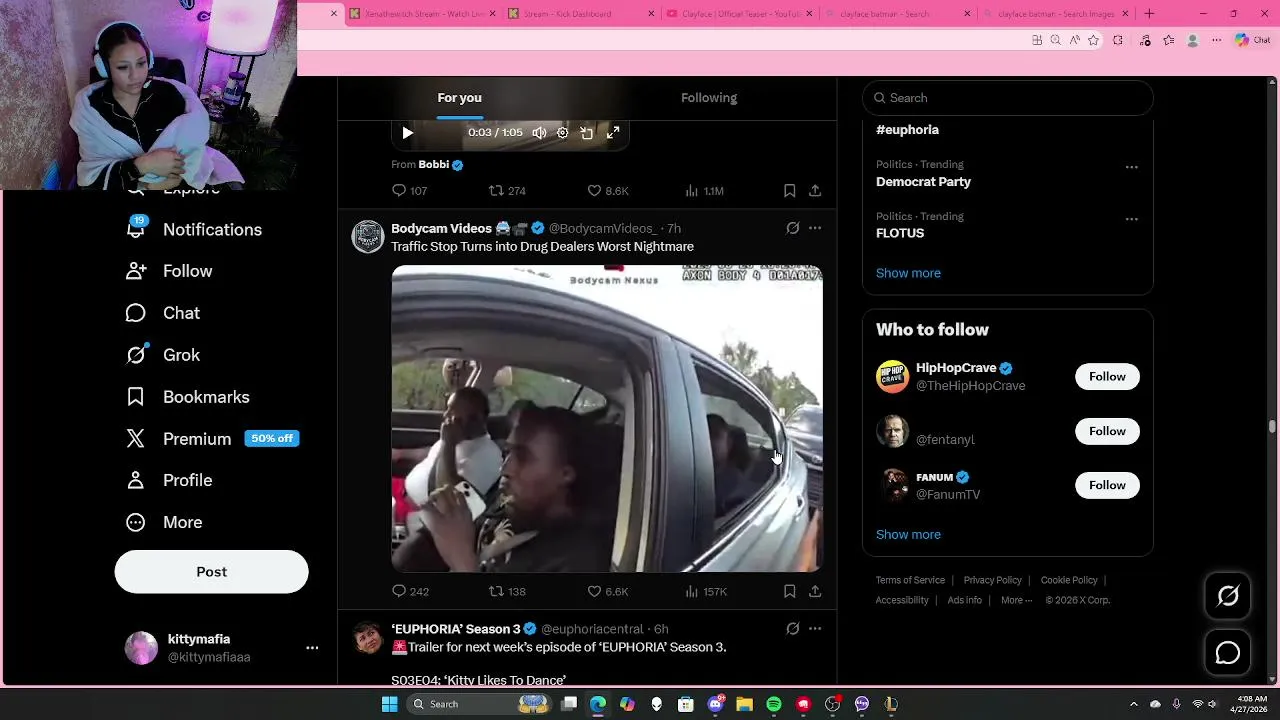The height and width of the screenshot is (720, 1280).
Task: Switch to Clayface Official Teaser YouTube tab
Action: click(739, 13)
